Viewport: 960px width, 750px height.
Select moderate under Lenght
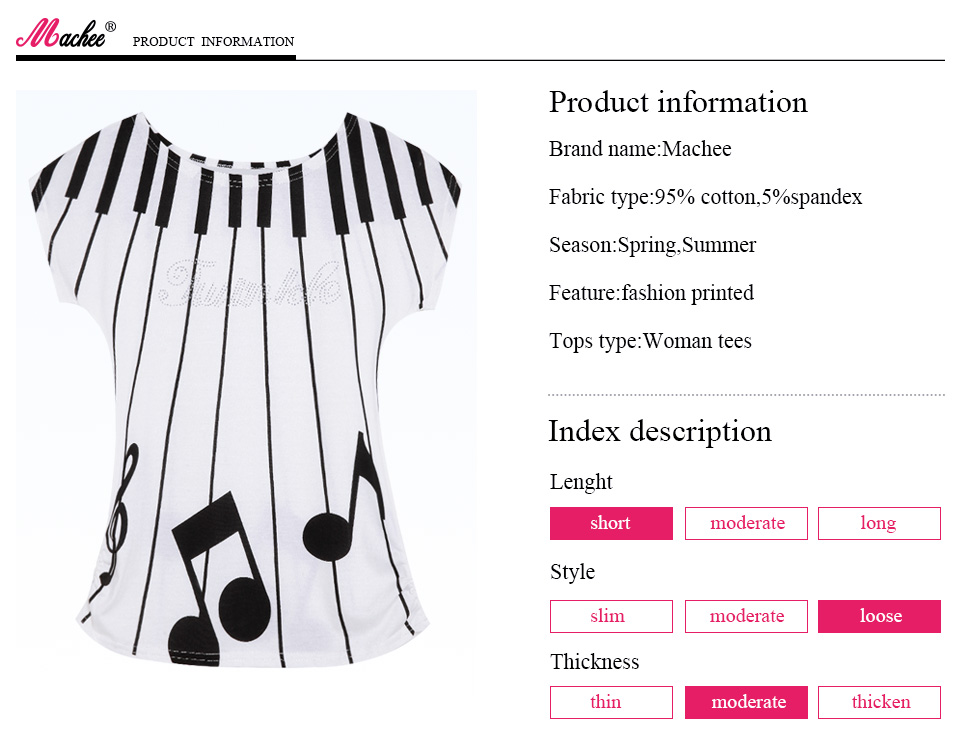click(x=746, y=523)
